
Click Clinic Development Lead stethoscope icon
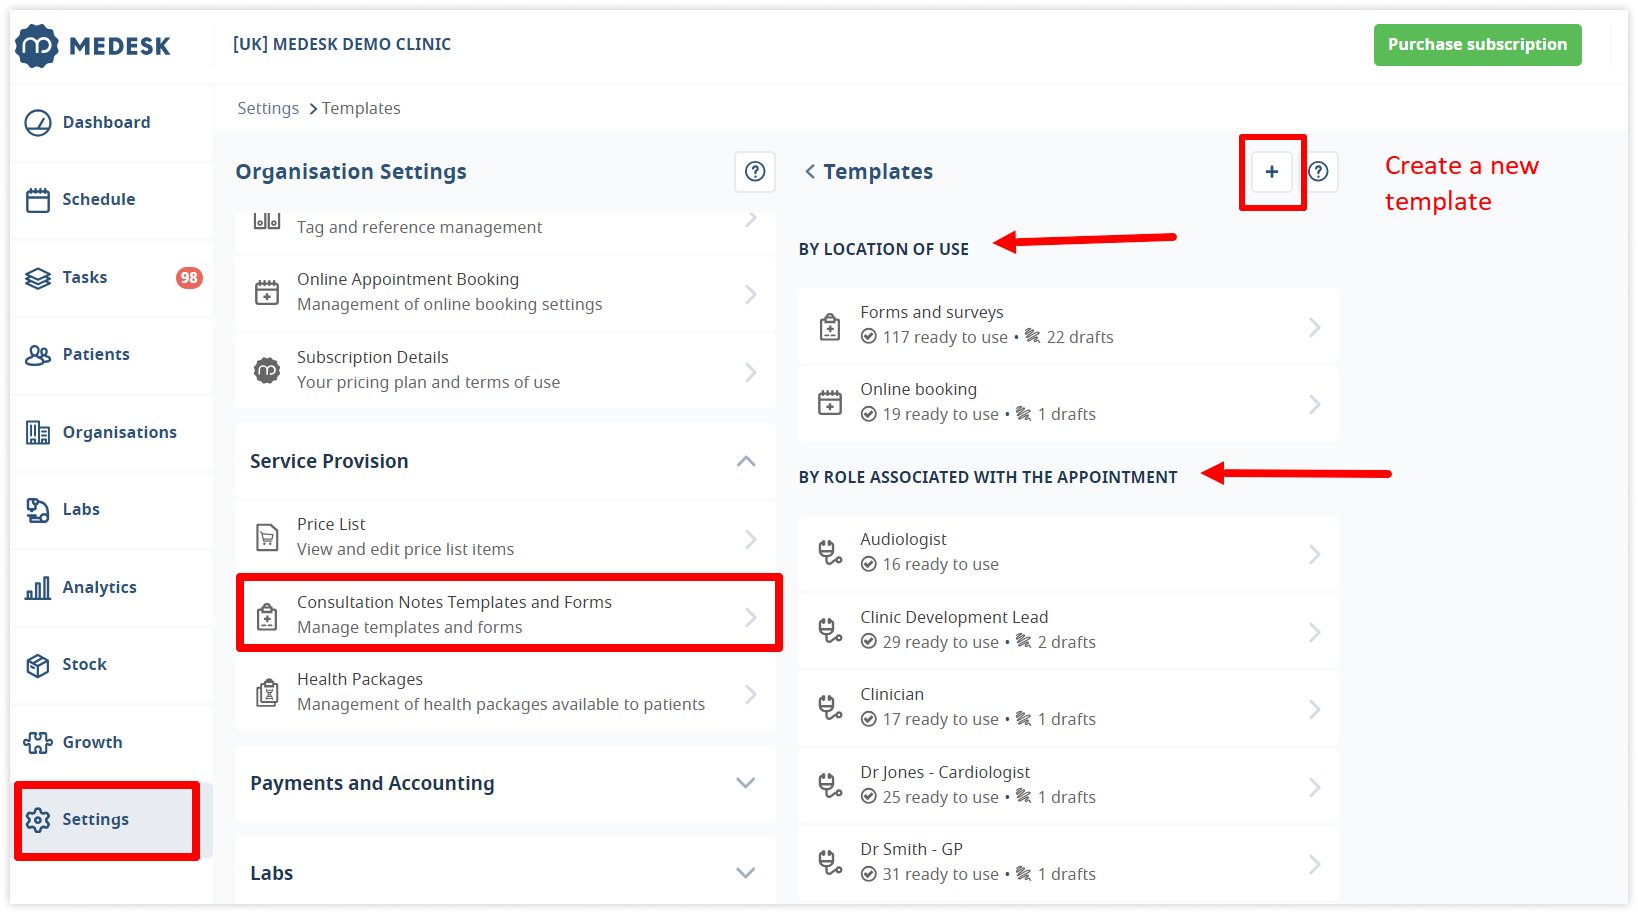click(830, 631)
